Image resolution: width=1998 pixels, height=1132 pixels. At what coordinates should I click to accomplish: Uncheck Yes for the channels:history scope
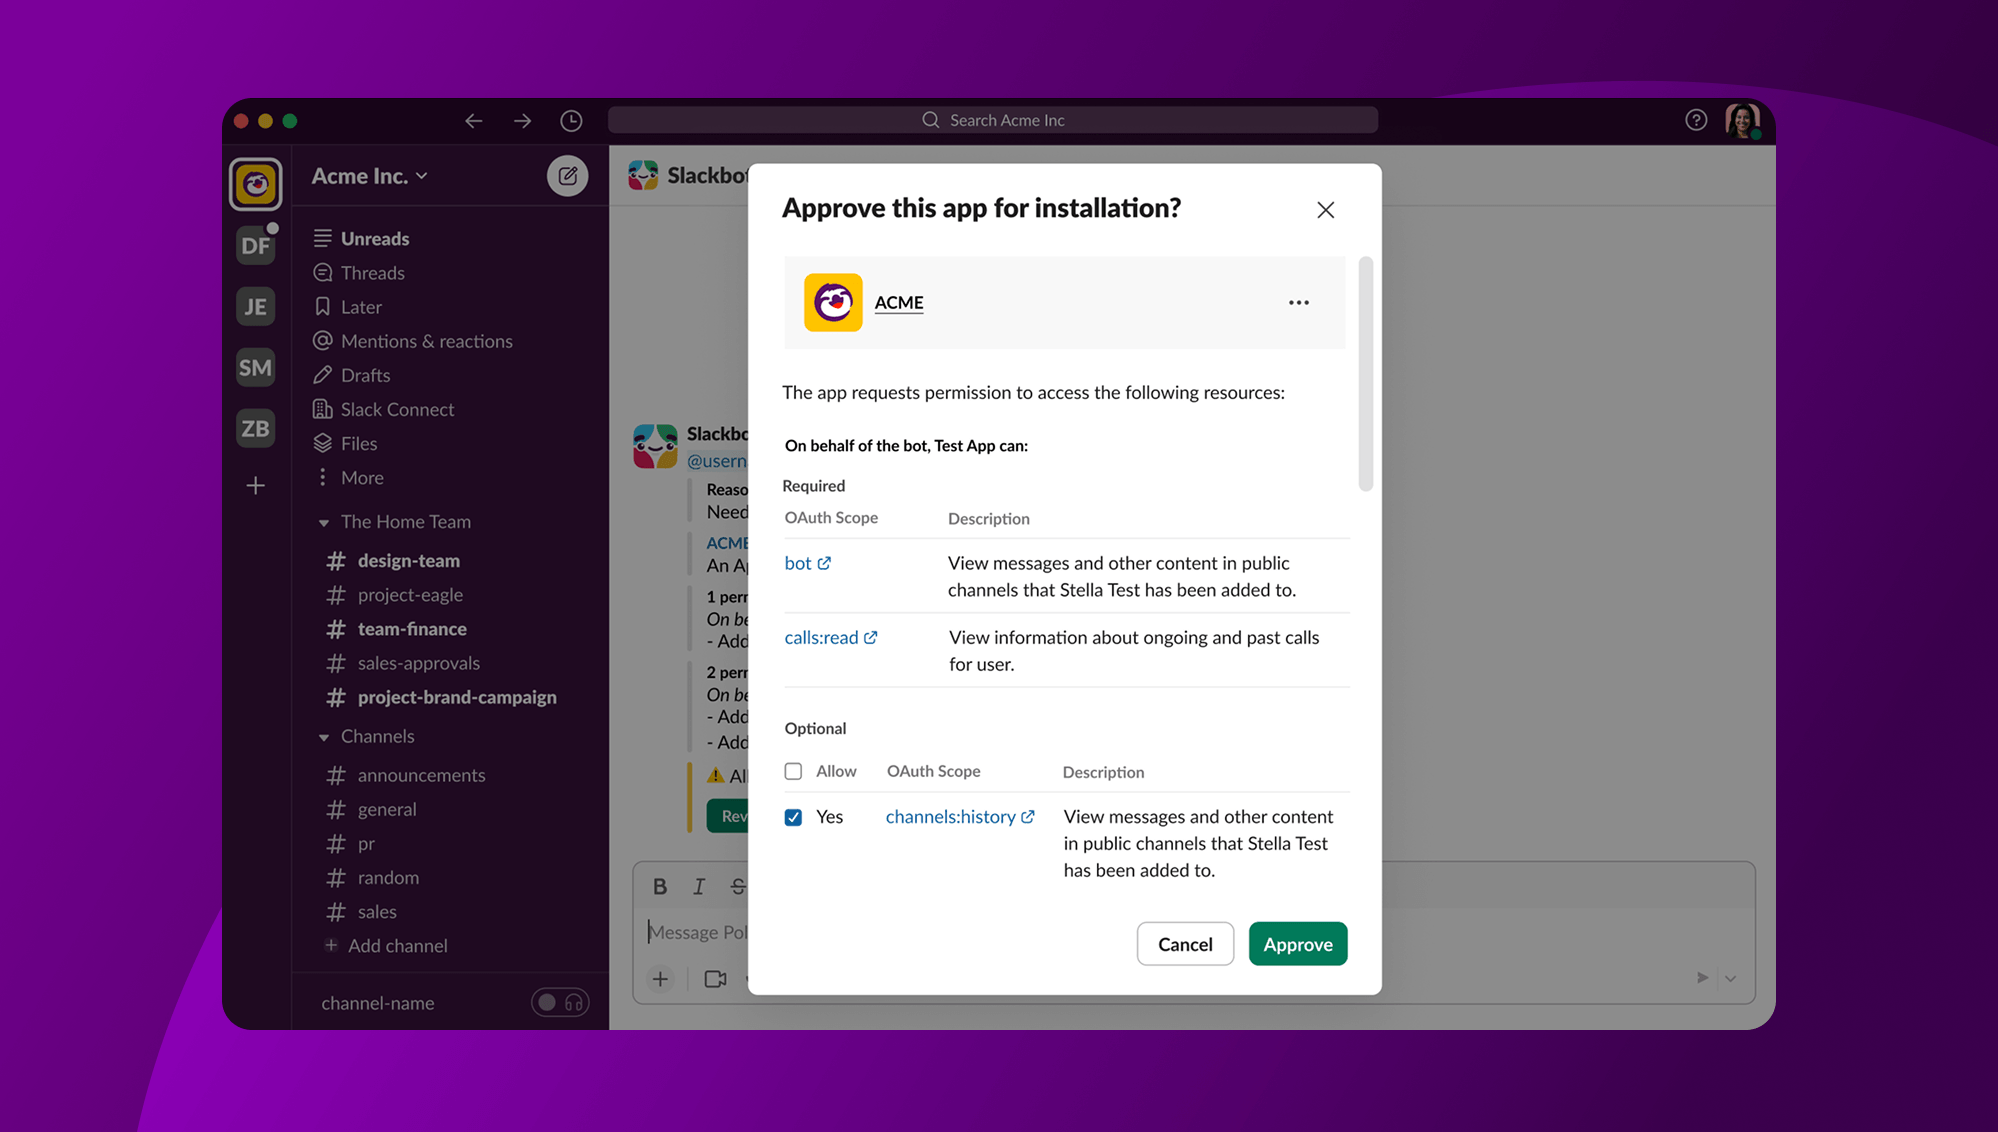[x=793, y=817]
